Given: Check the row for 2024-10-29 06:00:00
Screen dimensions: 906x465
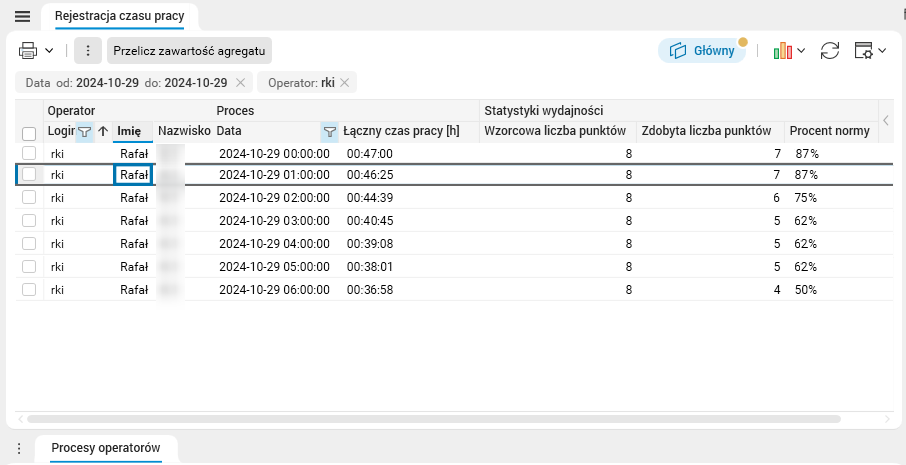Looking at the screenshot, I should point(29,289).
